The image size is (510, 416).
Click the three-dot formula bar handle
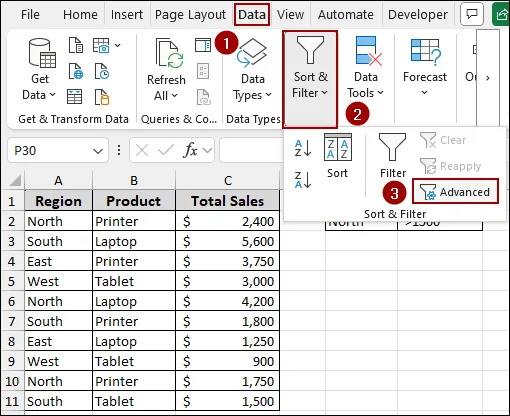coord(119,150)
